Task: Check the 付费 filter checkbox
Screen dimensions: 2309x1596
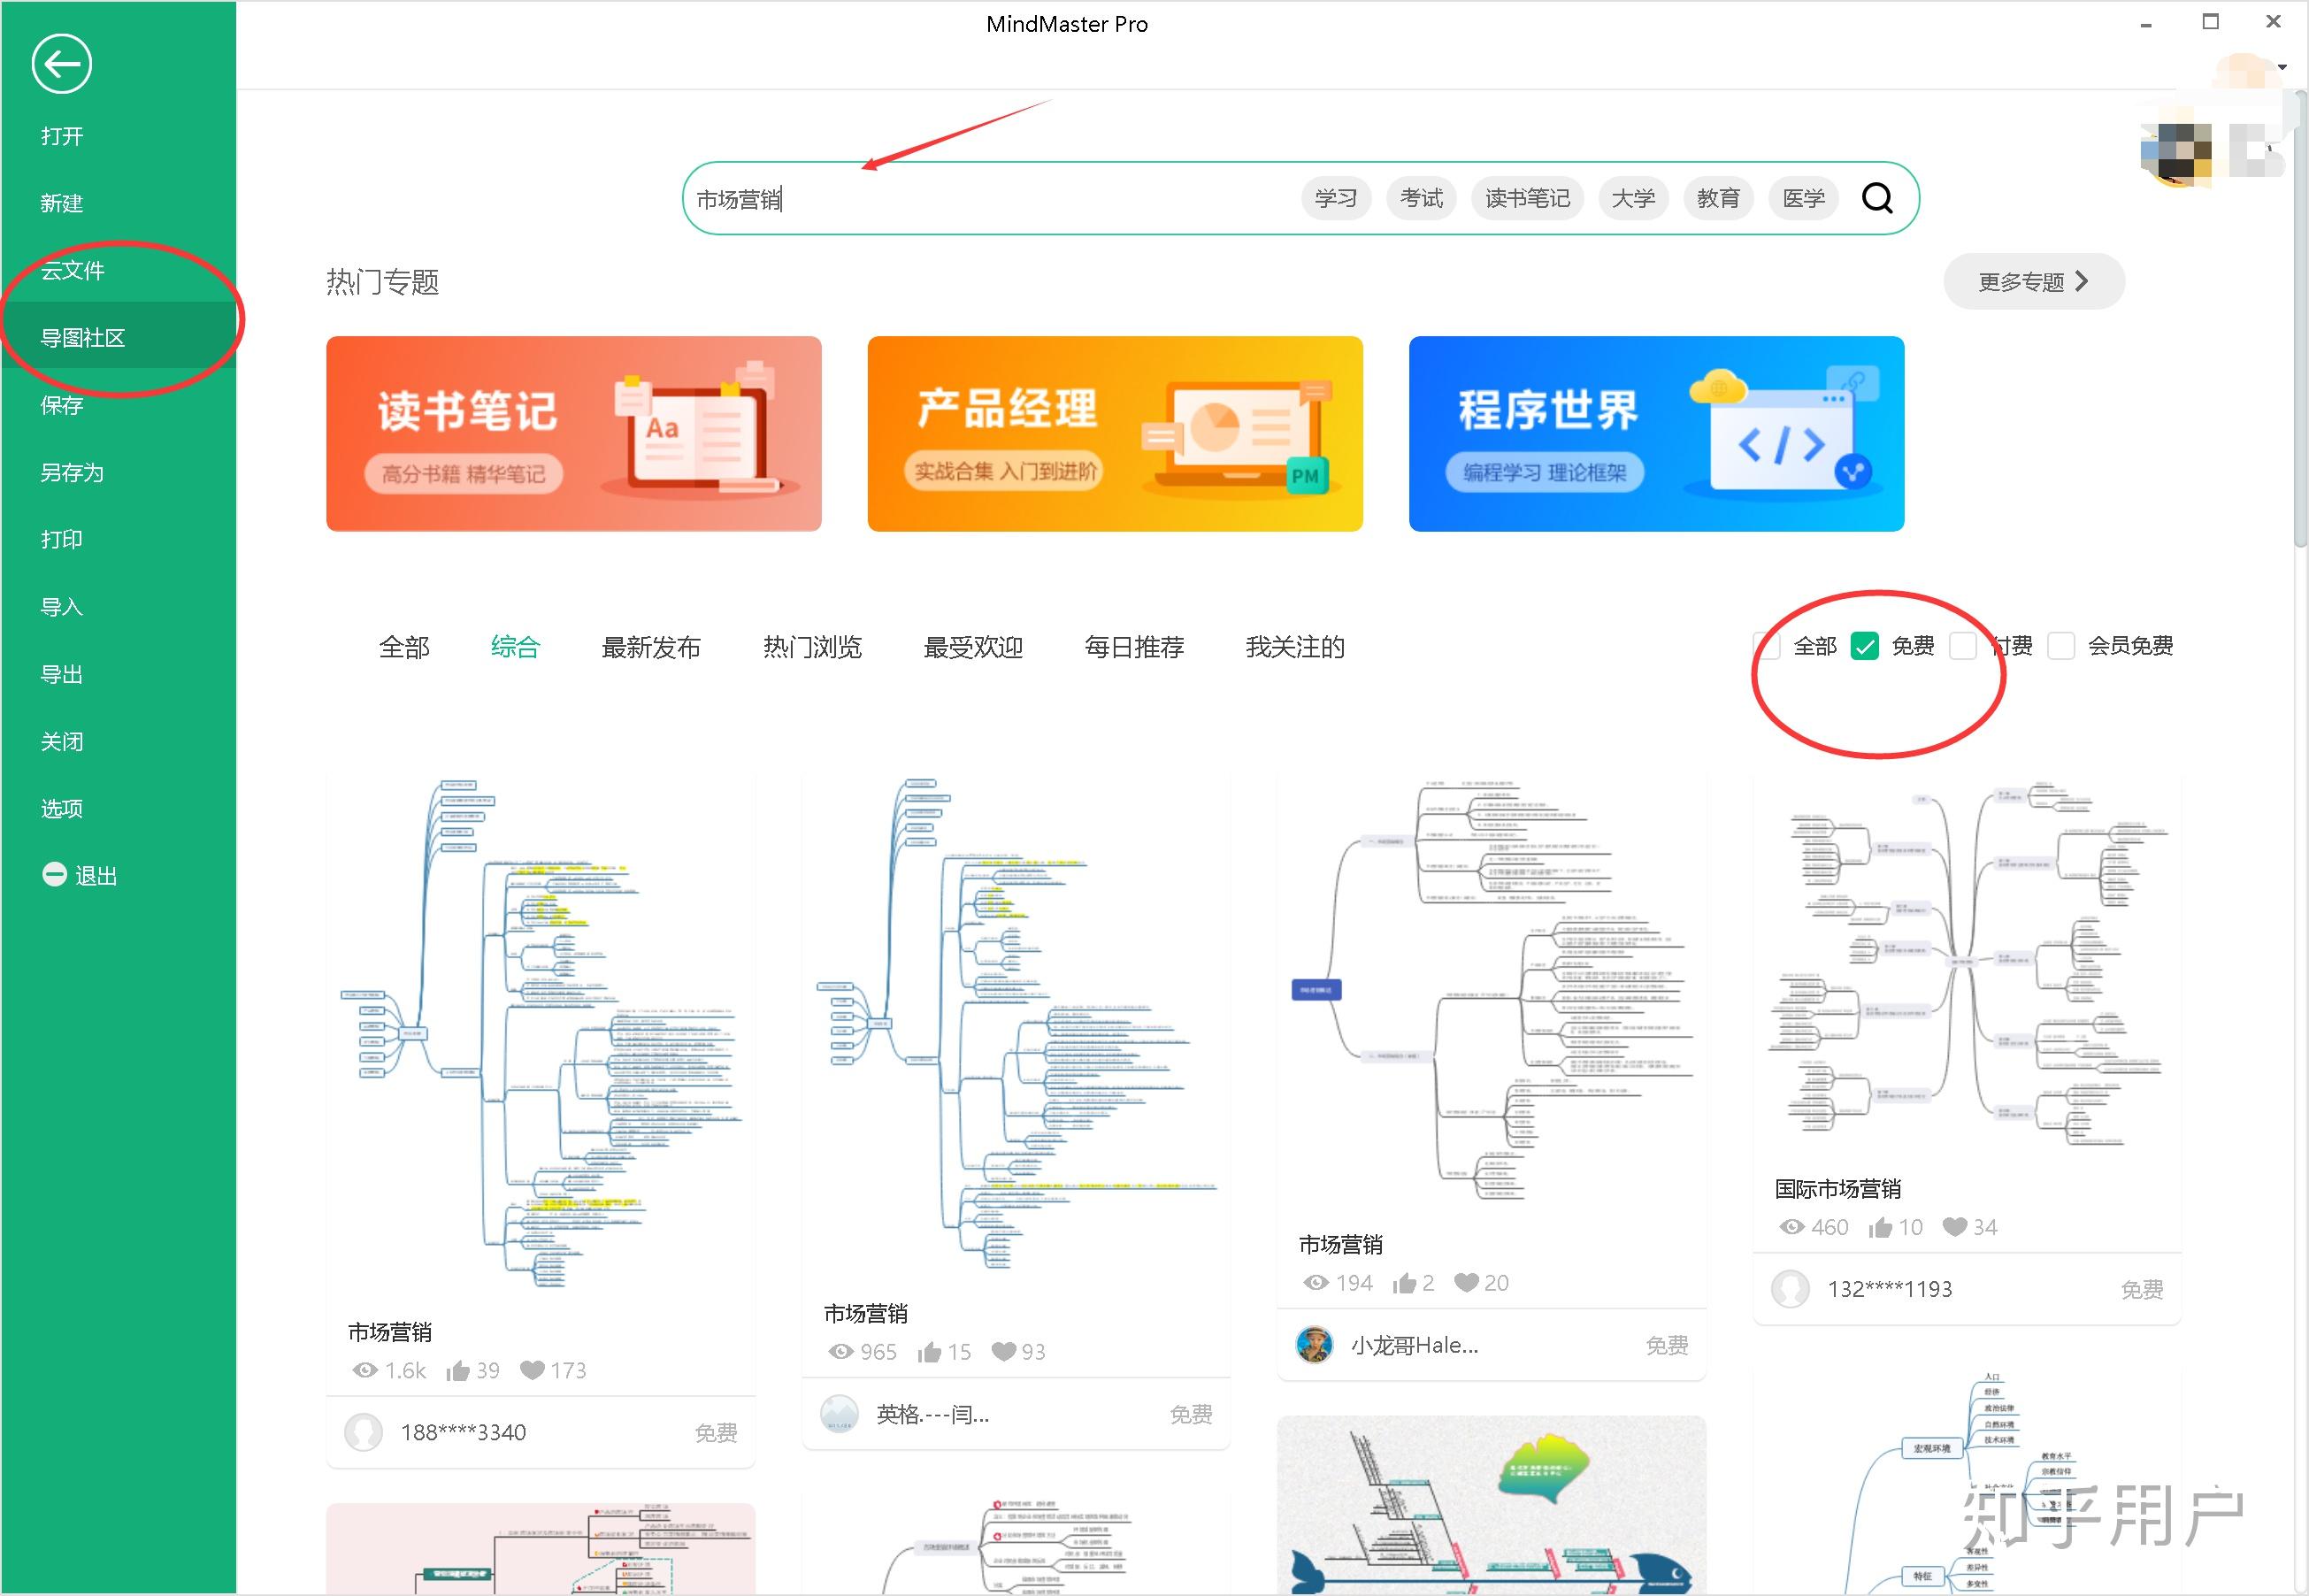Action: pyautogui.click(x=1963, y=646)
